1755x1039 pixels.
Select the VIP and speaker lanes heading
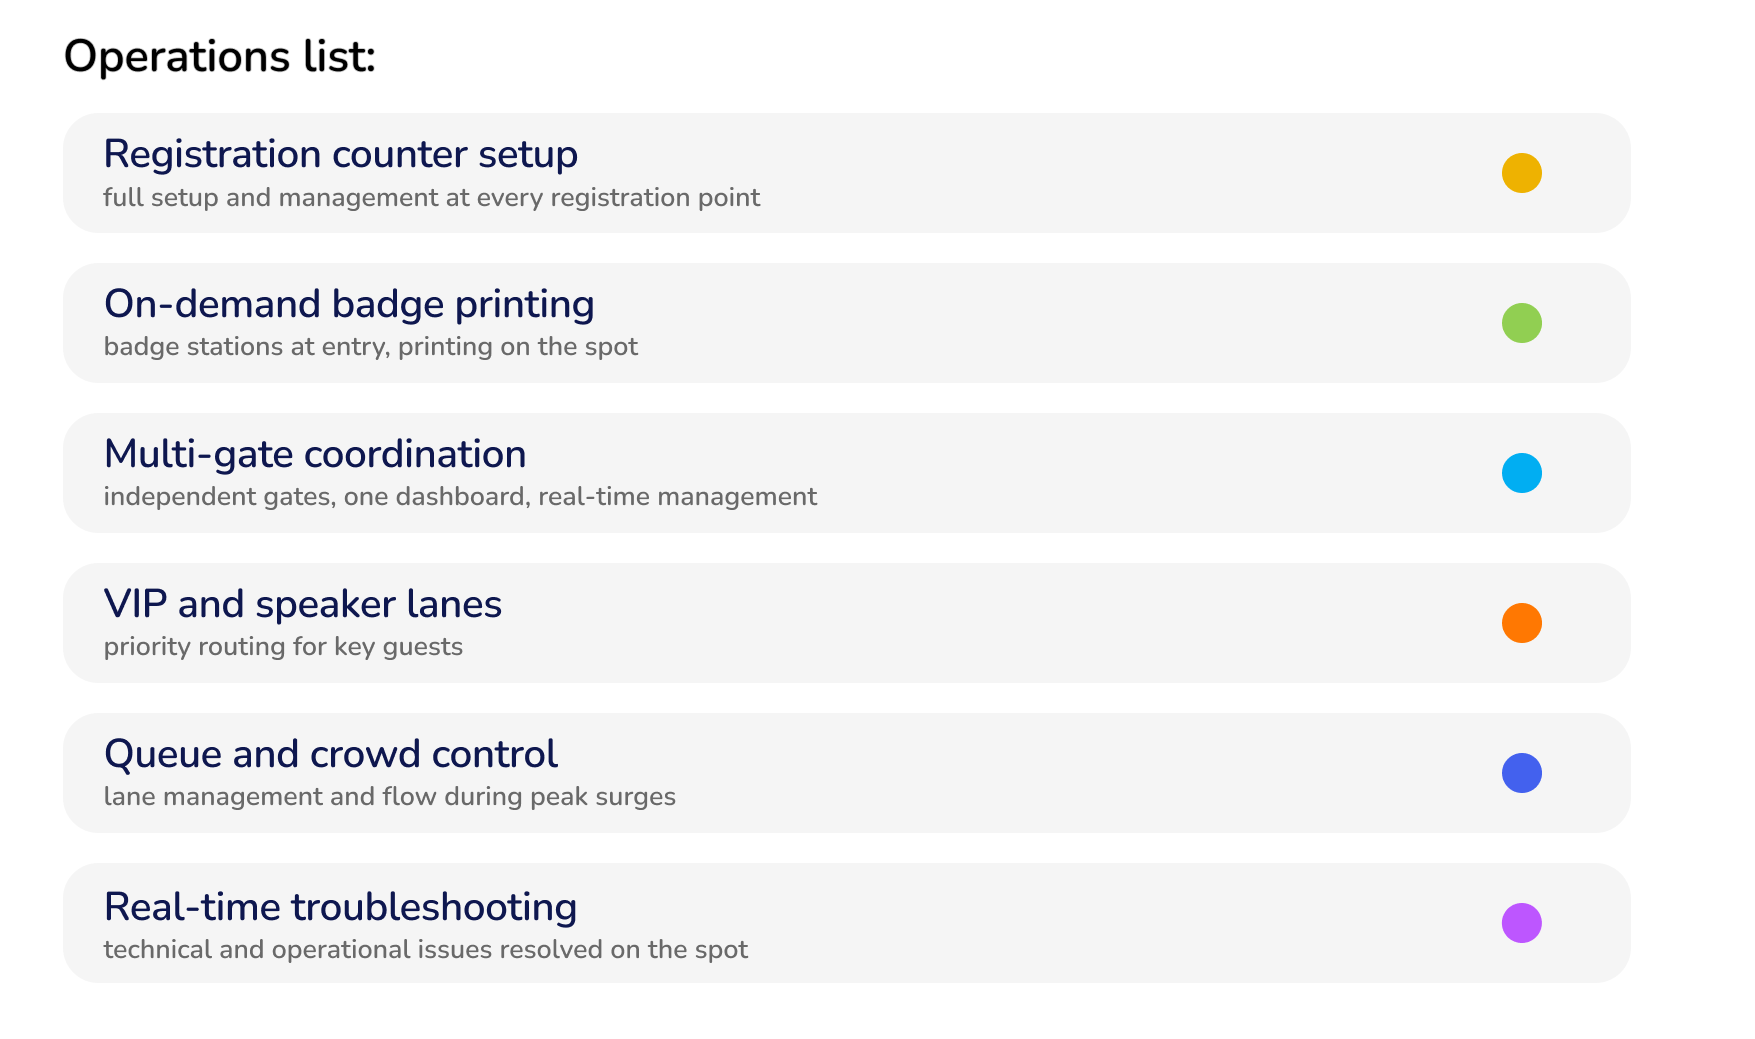(303, 604)
